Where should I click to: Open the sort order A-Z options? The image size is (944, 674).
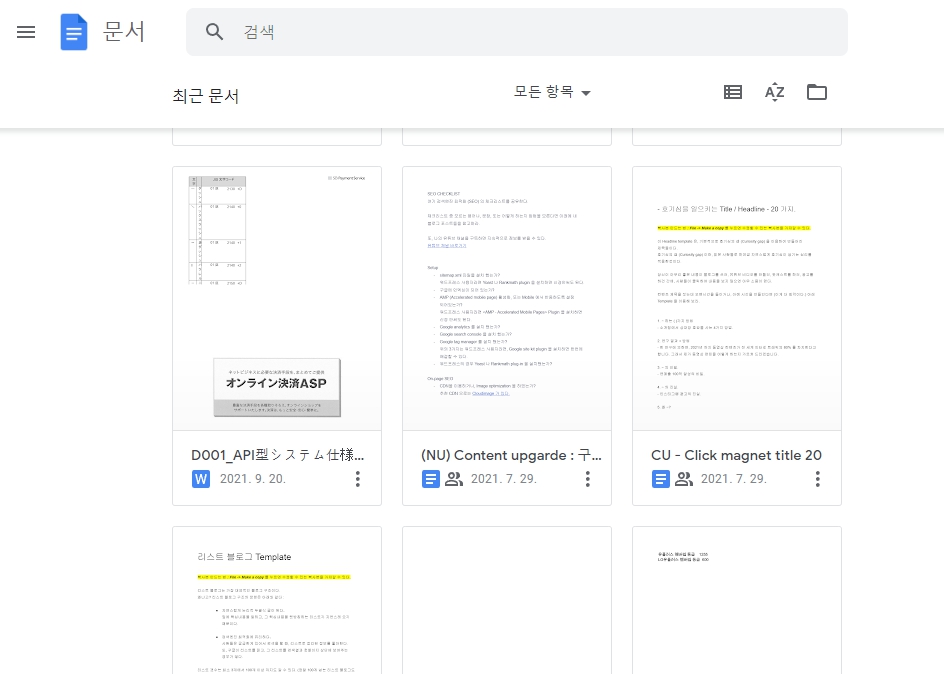775,92
